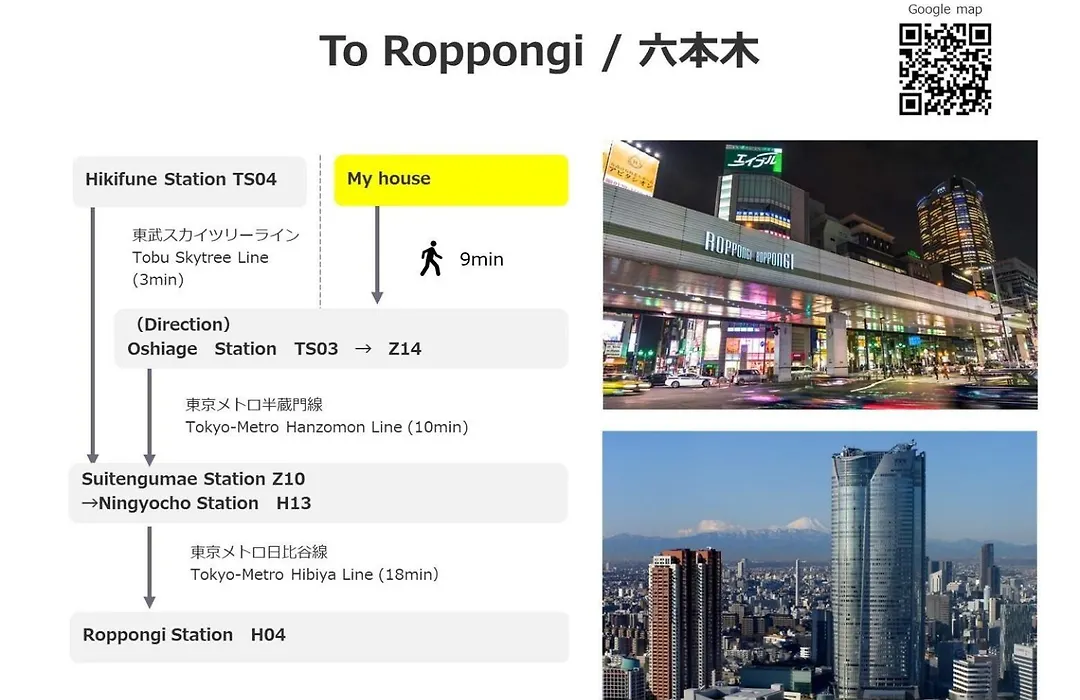Viewport: 1080px width, 700px height.
Task: Click 'Oshiage Station TS03 → Z14' row
Action: tap(274, 349)
